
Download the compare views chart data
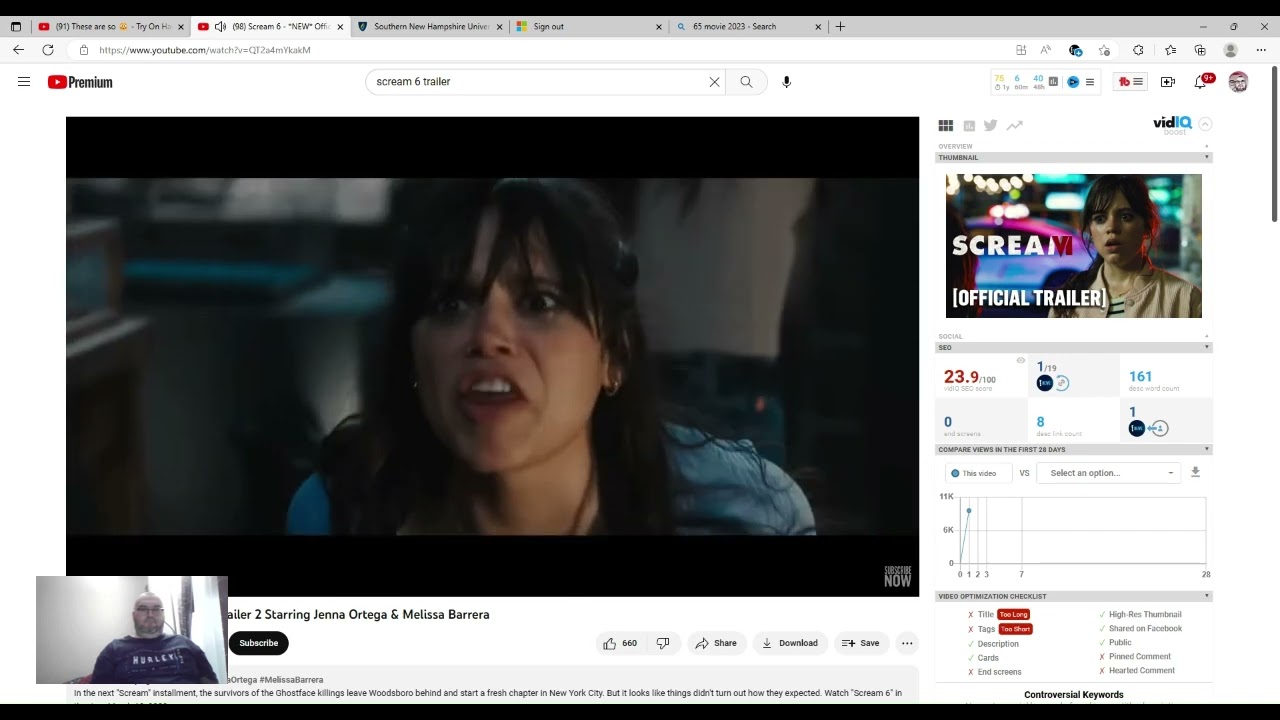pos(1195,472)
